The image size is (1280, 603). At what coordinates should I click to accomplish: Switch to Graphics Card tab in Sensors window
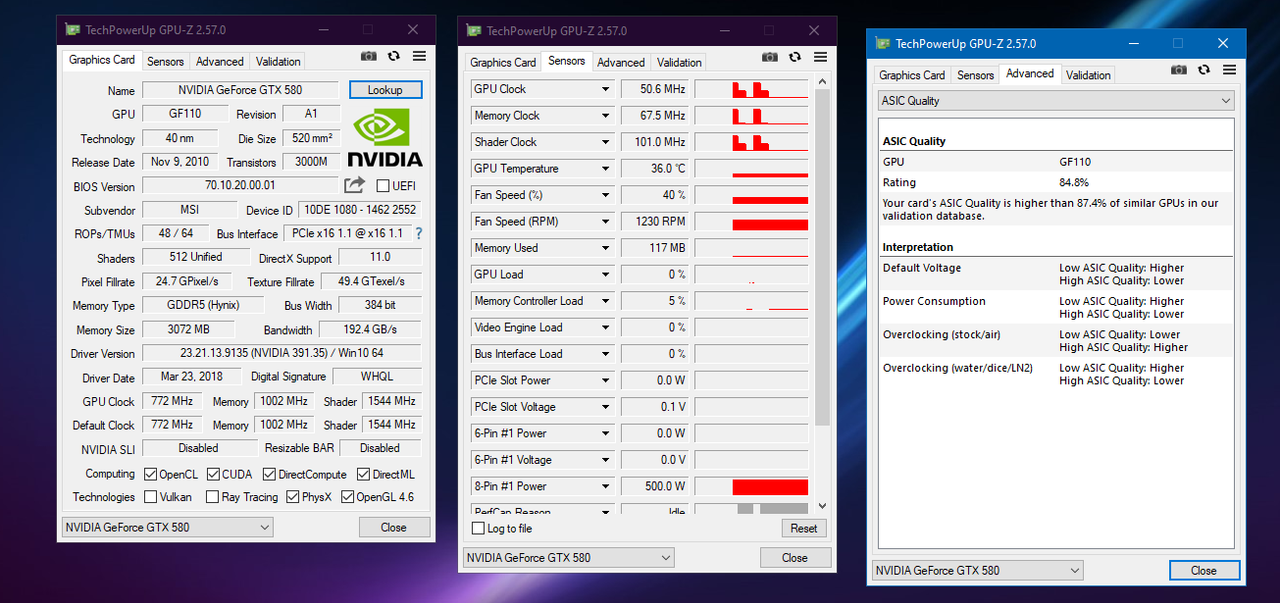[503, 62]
